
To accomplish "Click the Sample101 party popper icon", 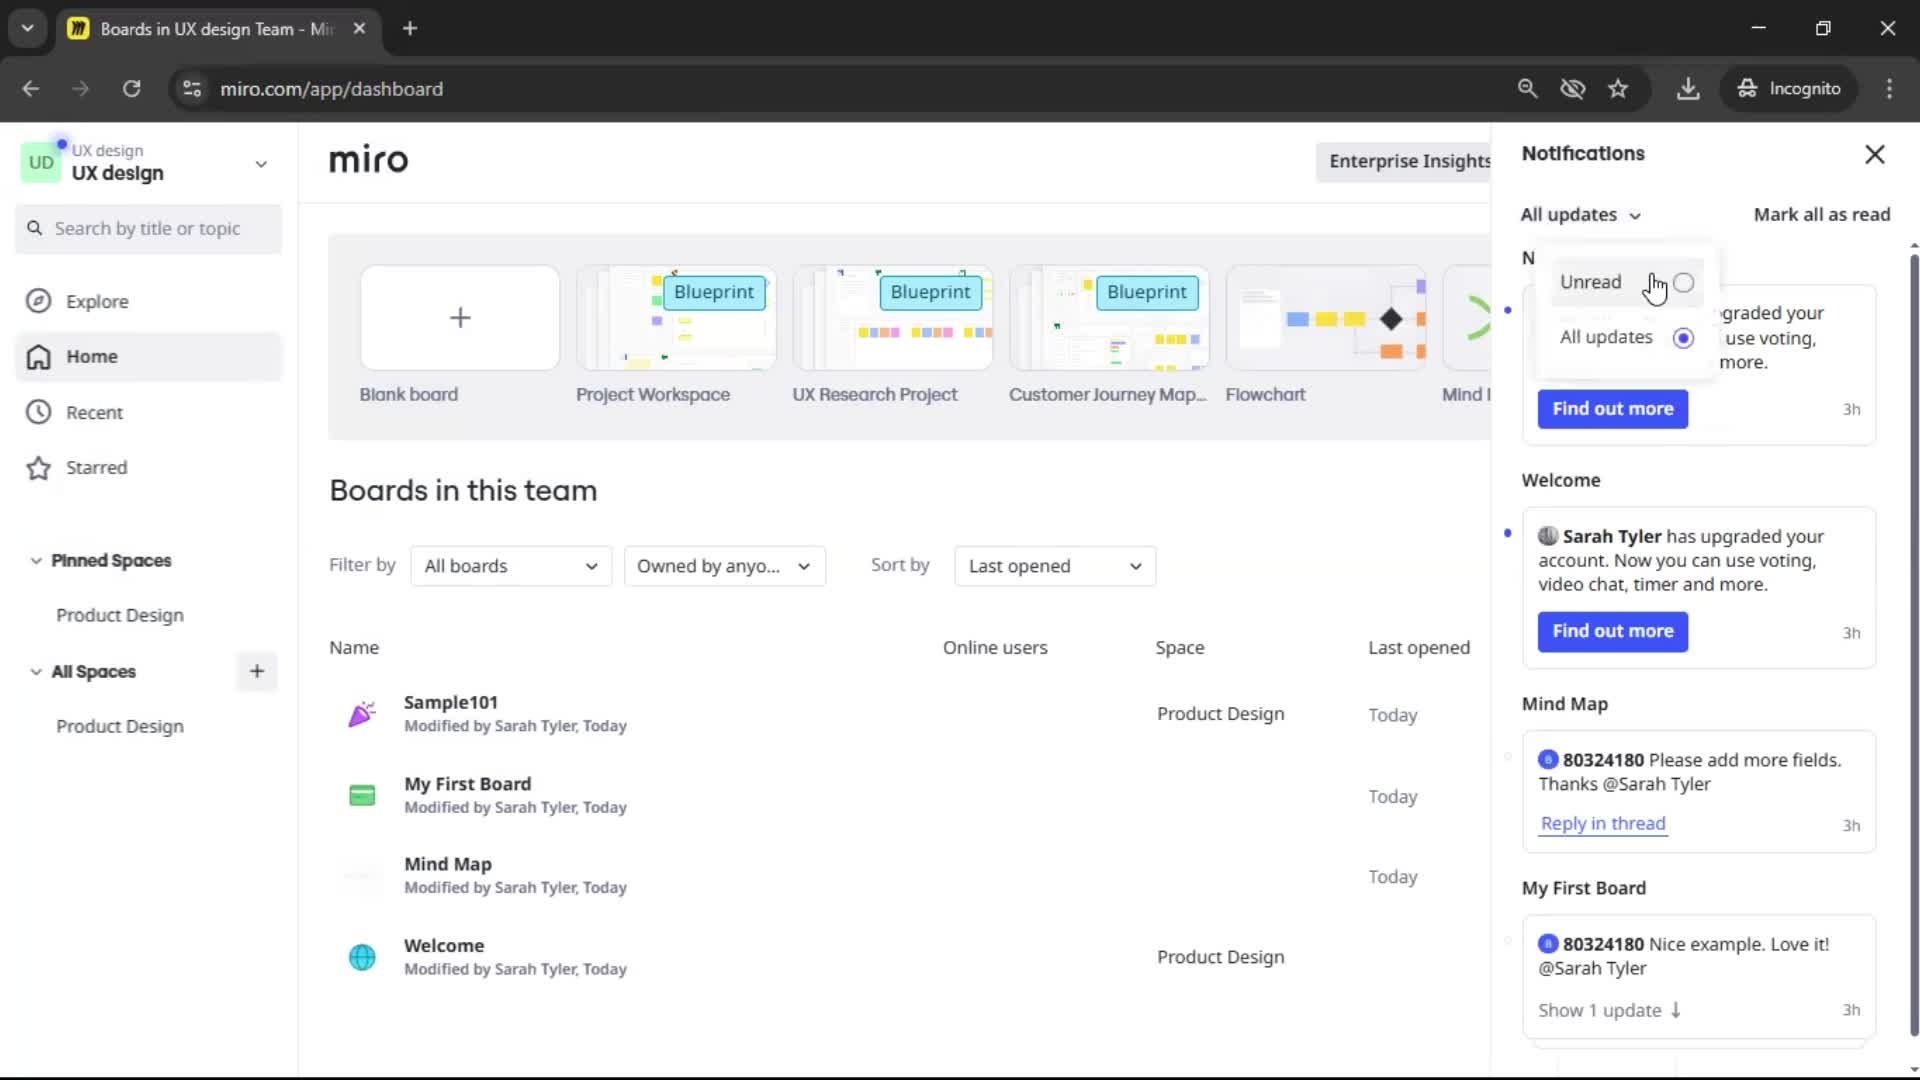I will [x=362, y=714].
